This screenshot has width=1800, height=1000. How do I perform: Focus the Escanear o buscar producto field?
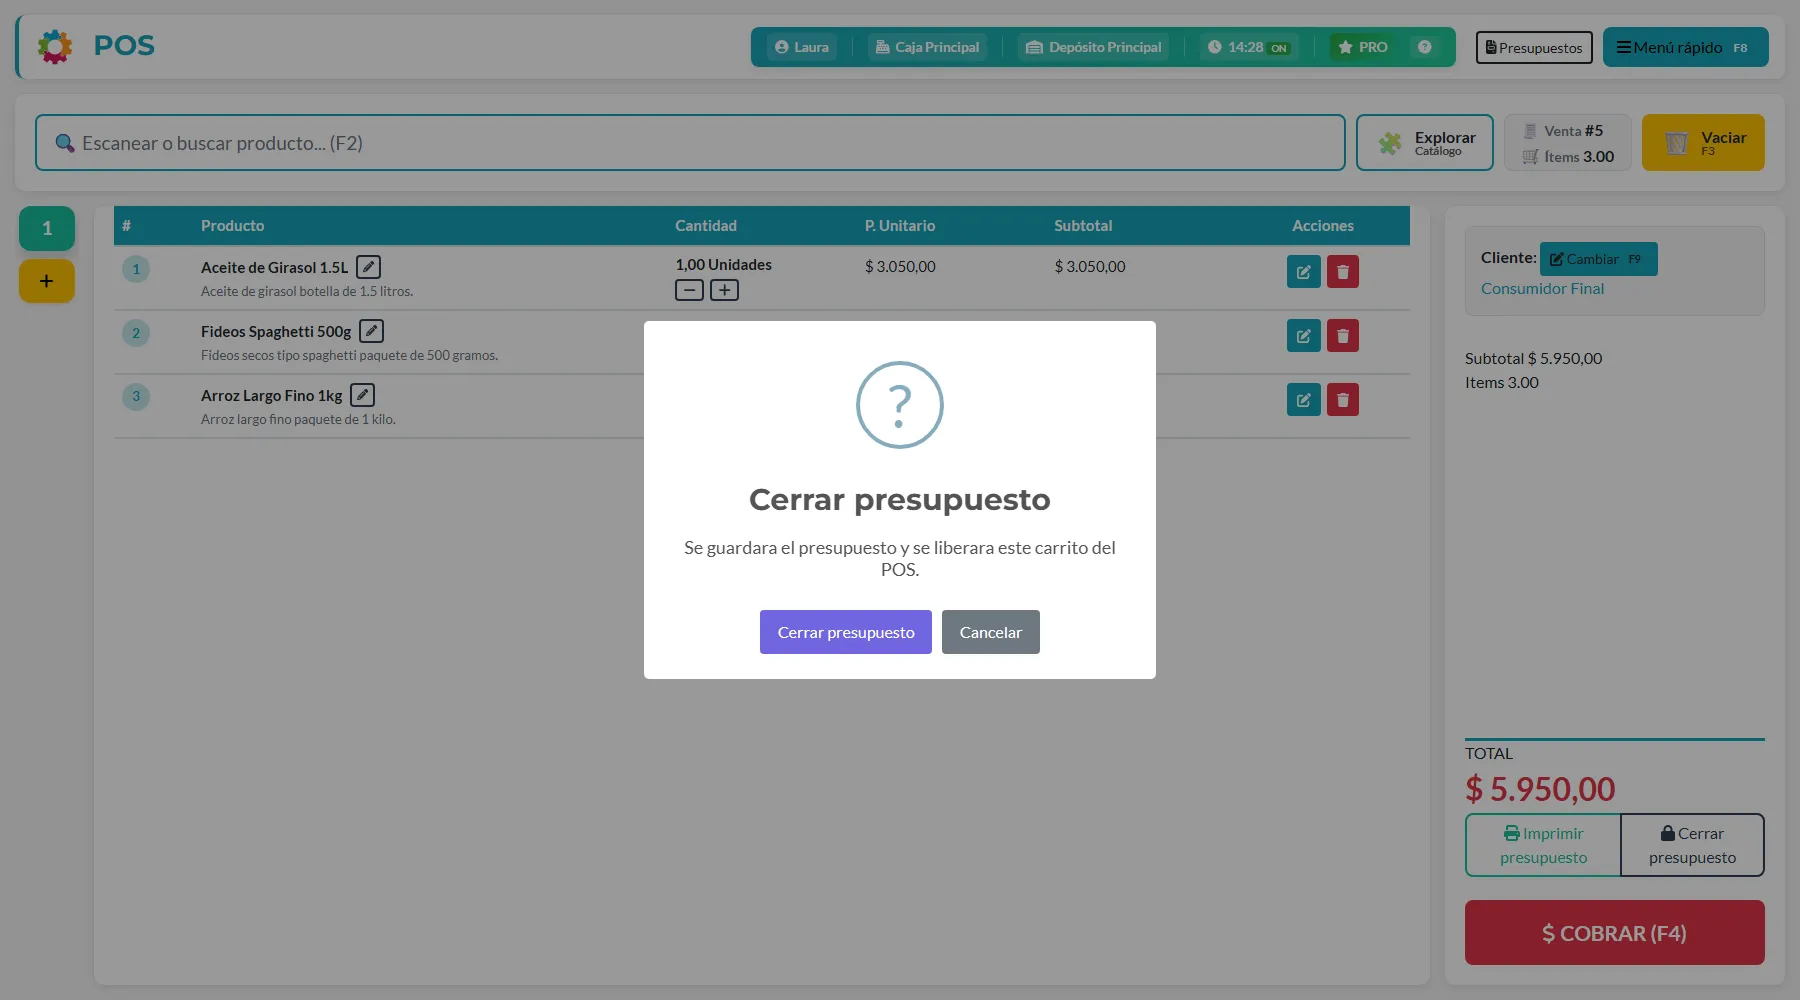point(690,143)
